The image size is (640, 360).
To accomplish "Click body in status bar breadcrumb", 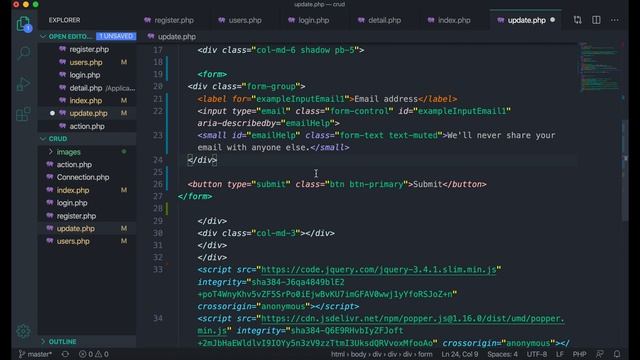I will point(358,354).
